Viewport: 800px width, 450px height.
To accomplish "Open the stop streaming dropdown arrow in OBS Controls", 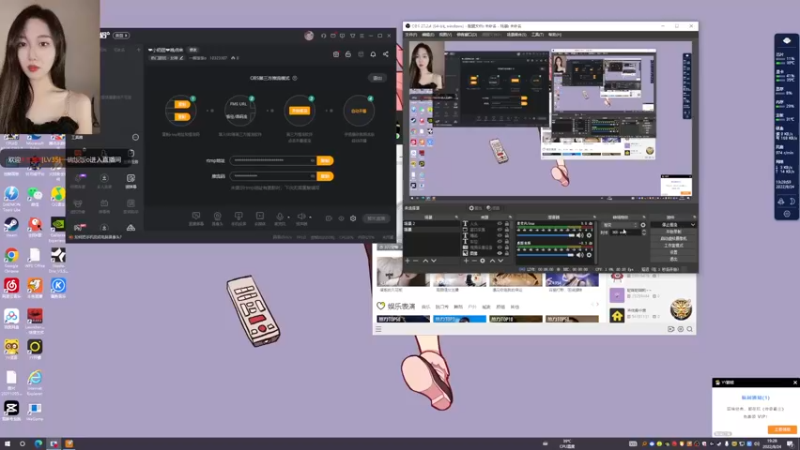I will pyautogui.click(x=692, y=225).
